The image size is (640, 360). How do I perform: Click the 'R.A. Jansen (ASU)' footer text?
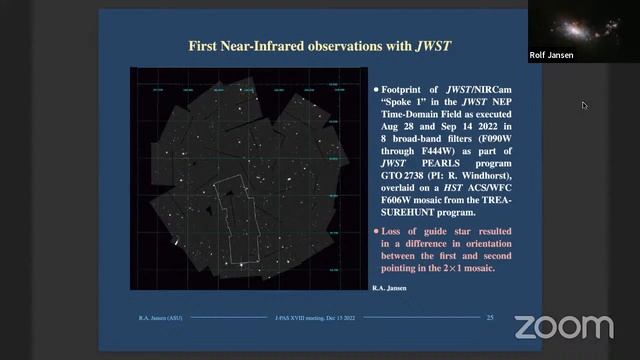click(160, 318)
